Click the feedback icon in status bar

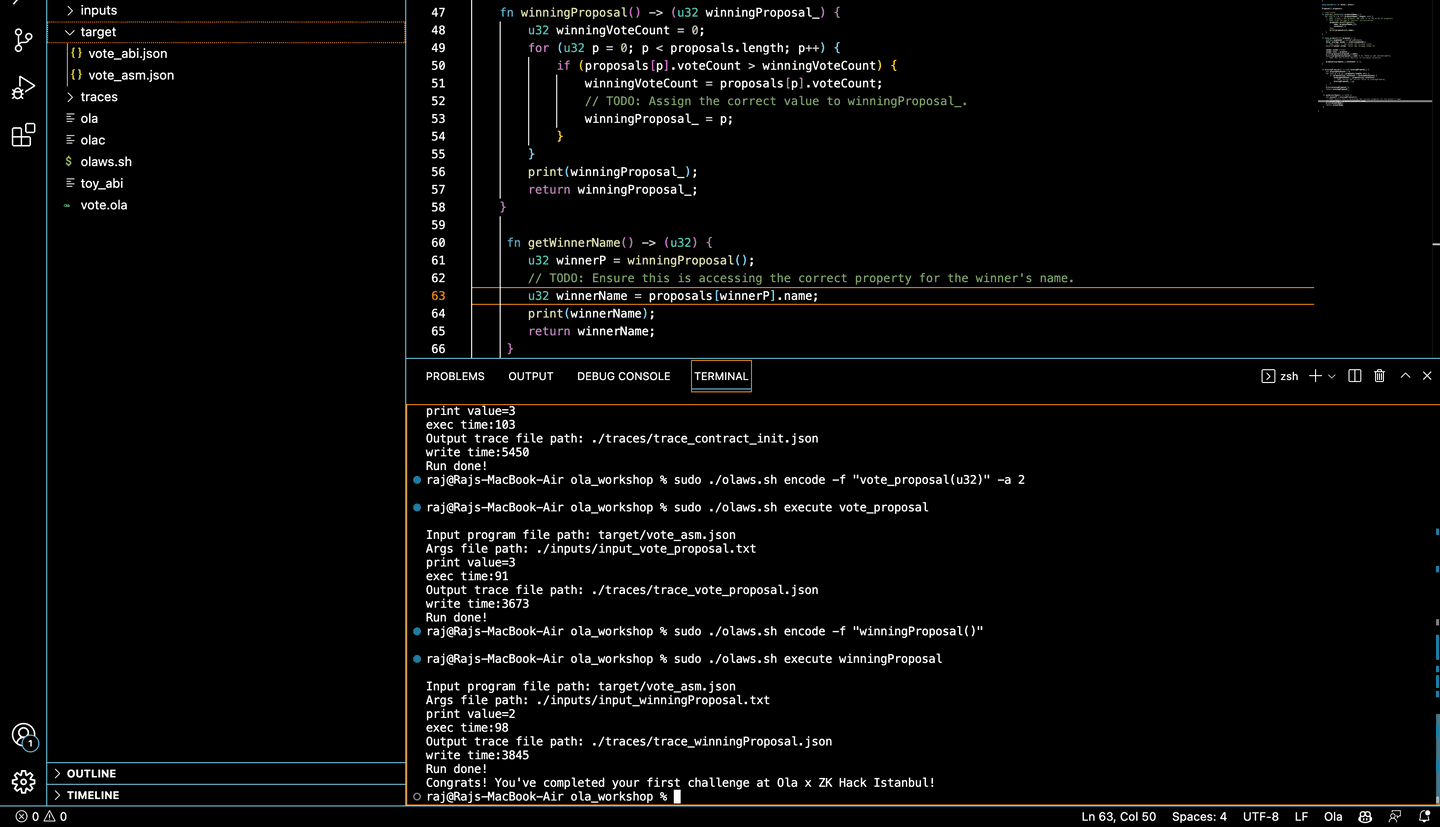click(1396, 817)
